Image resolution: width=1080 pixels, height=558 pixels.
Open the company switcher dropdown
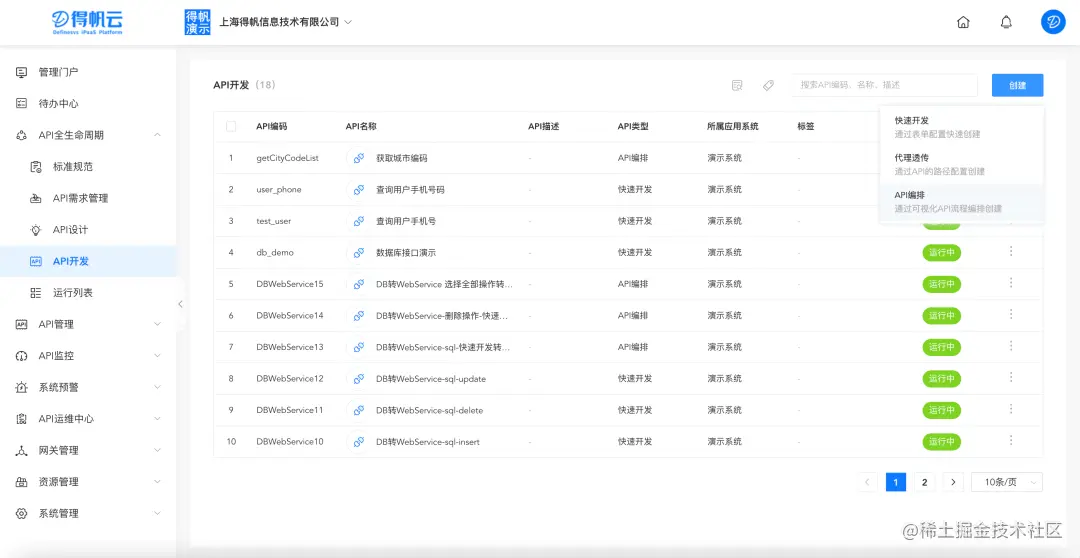point(348,22)
